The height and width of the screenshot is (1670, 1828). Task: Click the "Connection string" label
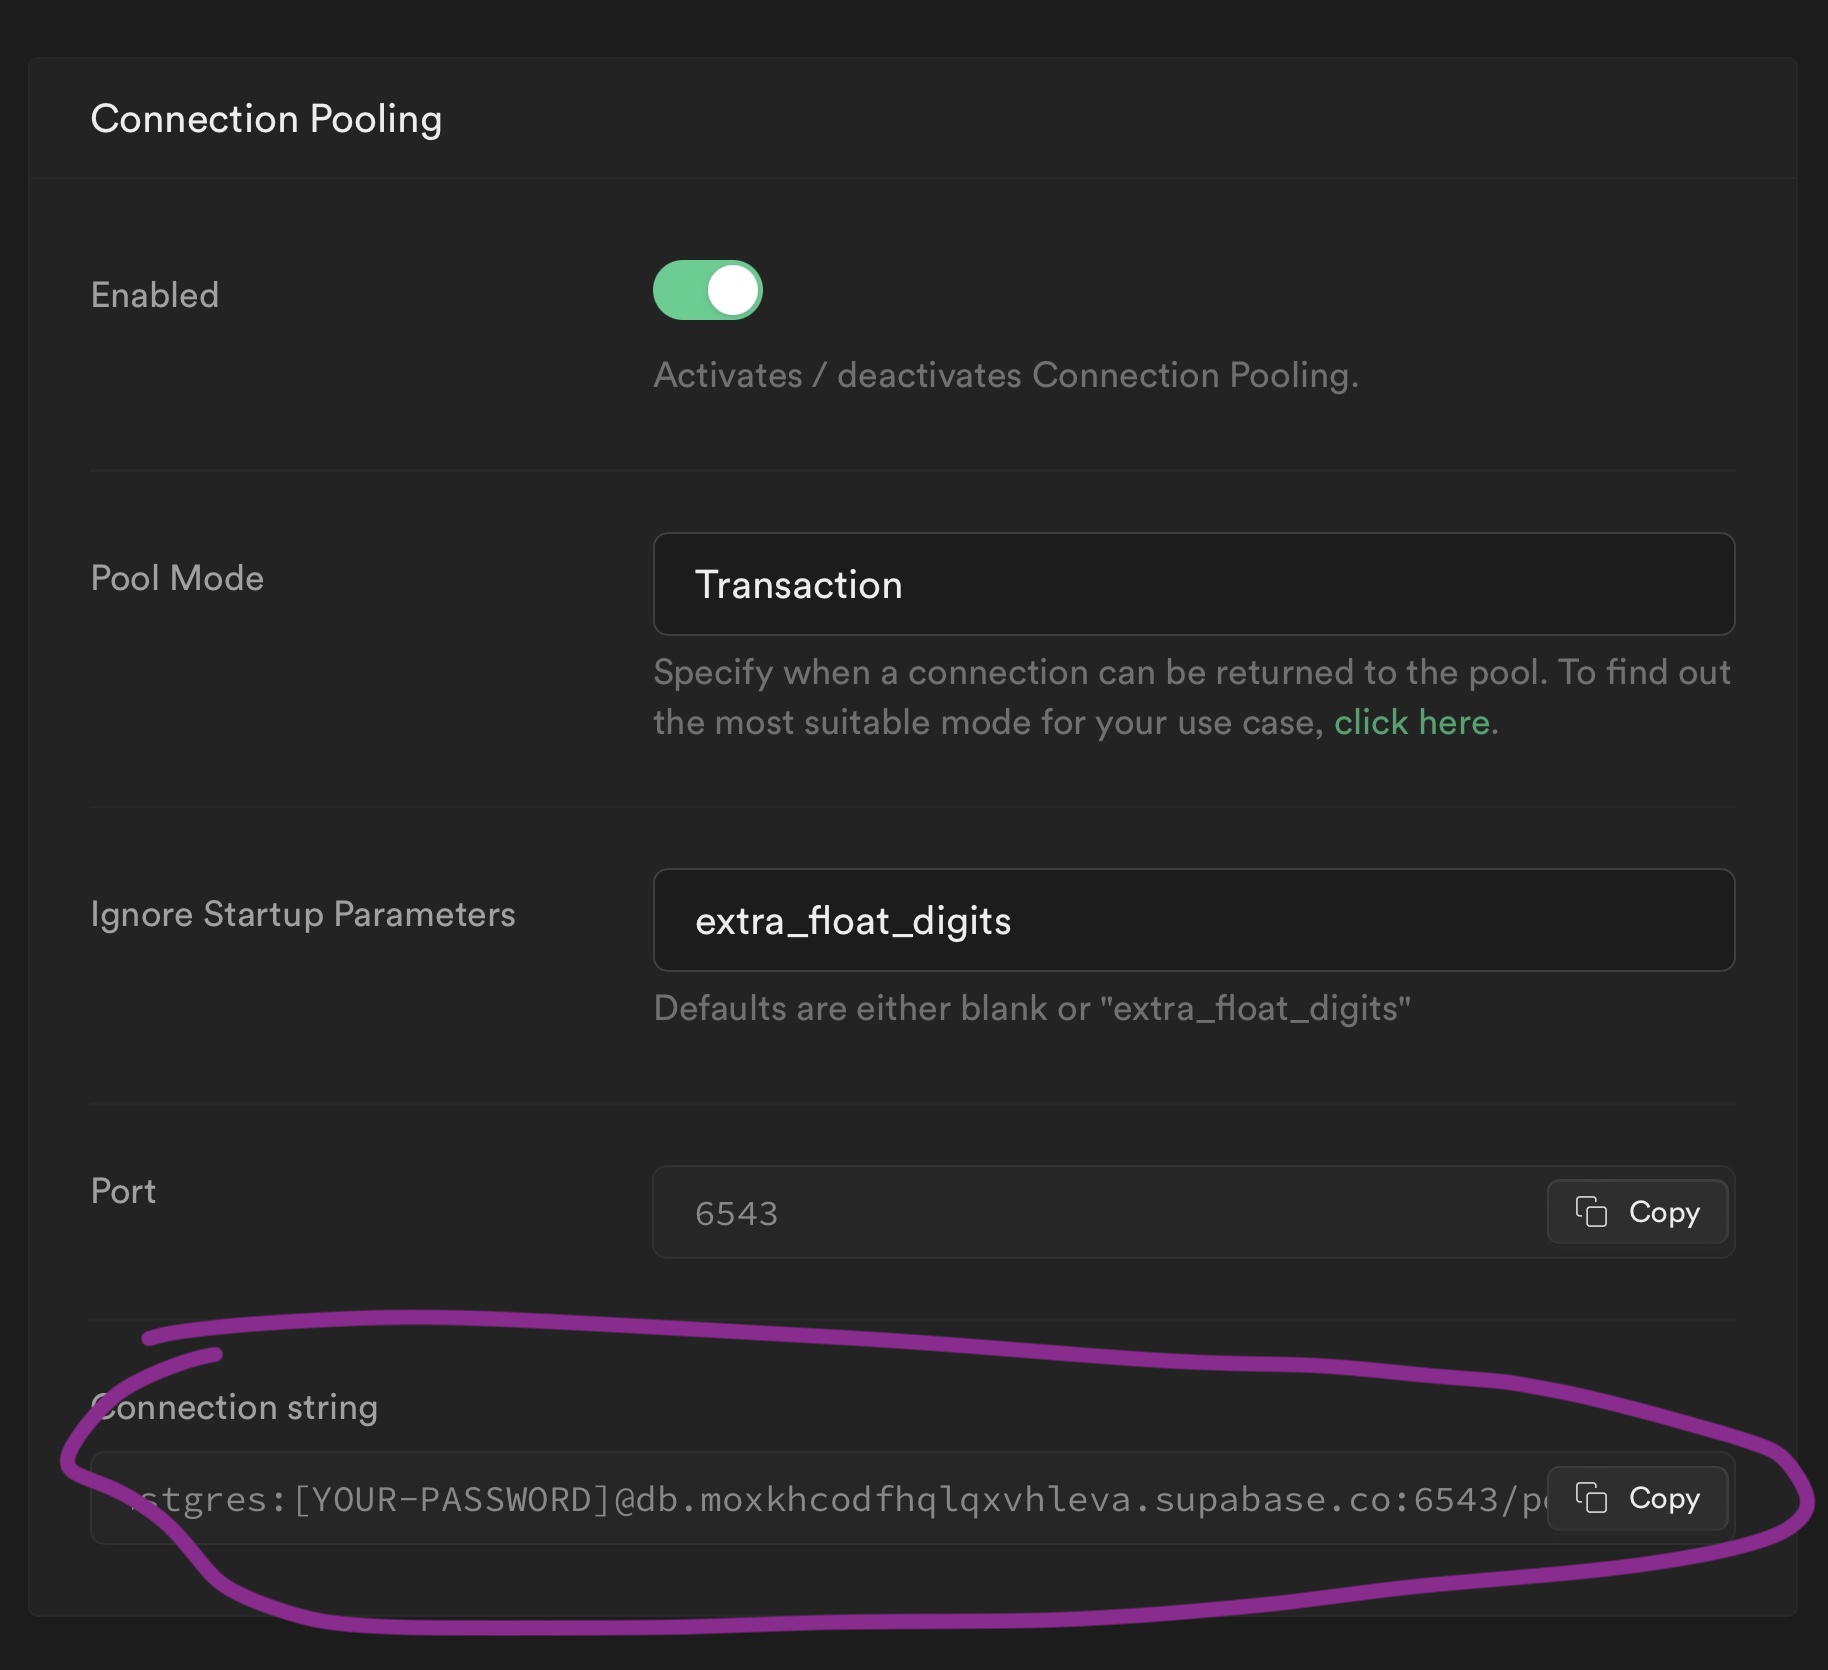[x=236, y=1407]
